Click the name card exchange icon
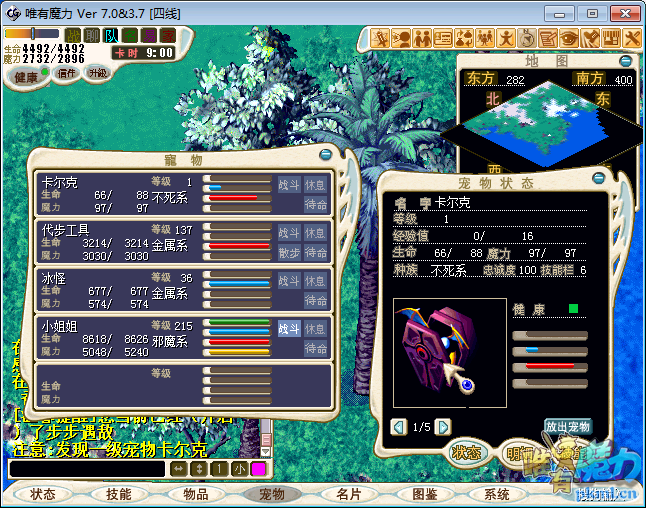This screenshot has width=646, height=508. [443, 39]
